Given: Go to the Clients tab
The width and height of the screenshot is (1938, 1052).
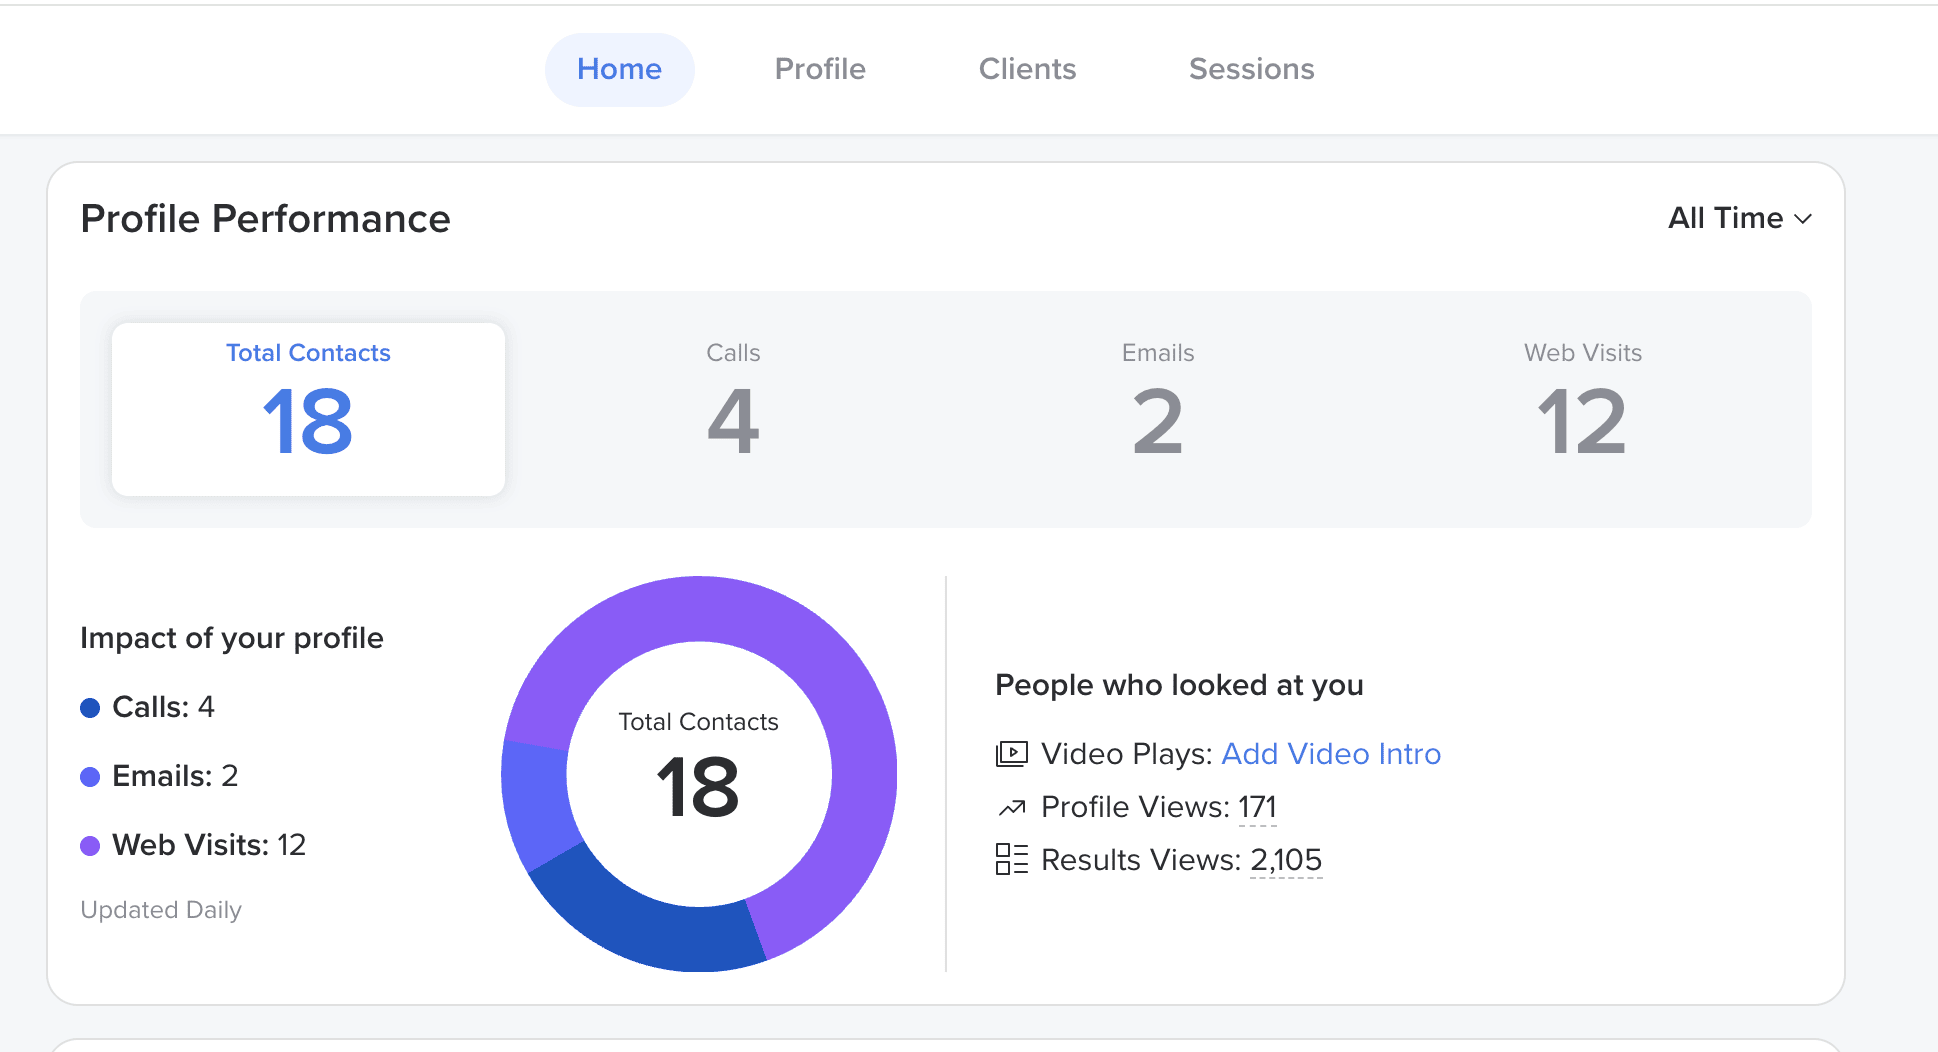Looking at the screenshot, I should click(1027, 69).
